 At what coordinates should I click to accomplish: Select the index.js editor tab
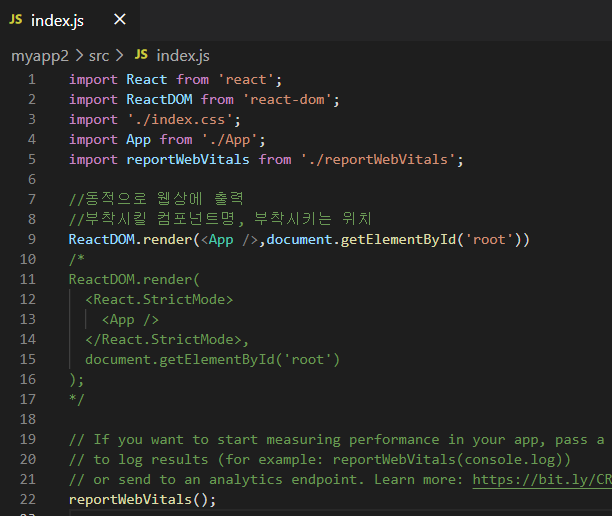69,20
